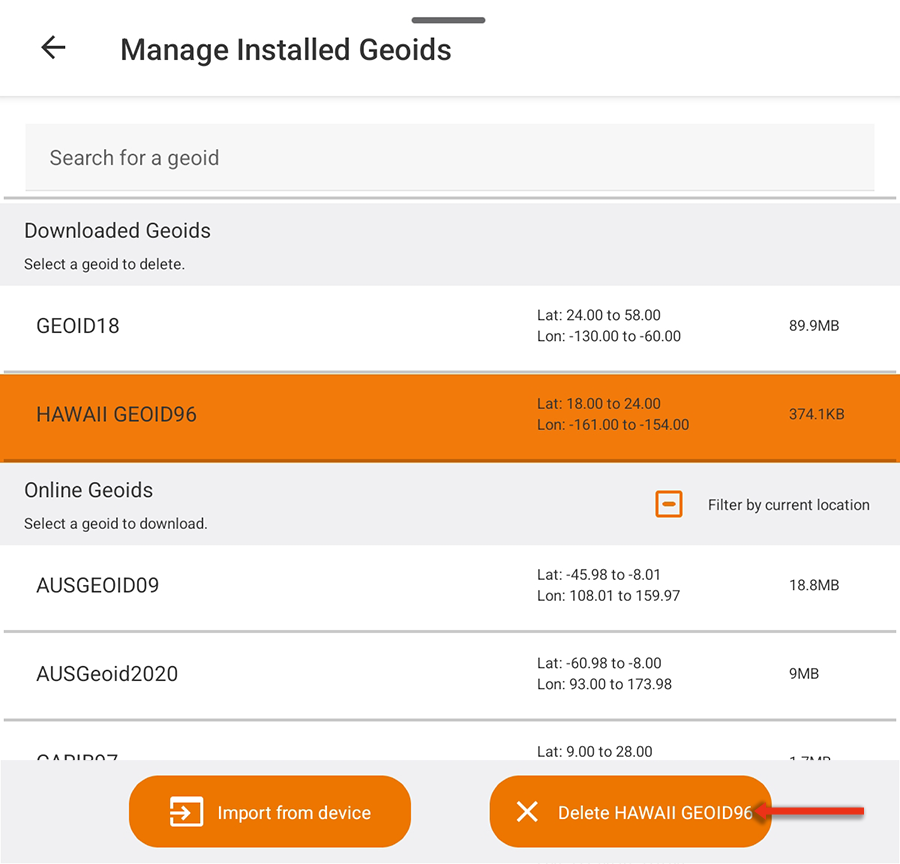Click the 9MB size of AUSGeoid2020
Viewport: 900px width, 864px height.
[804, 673]
